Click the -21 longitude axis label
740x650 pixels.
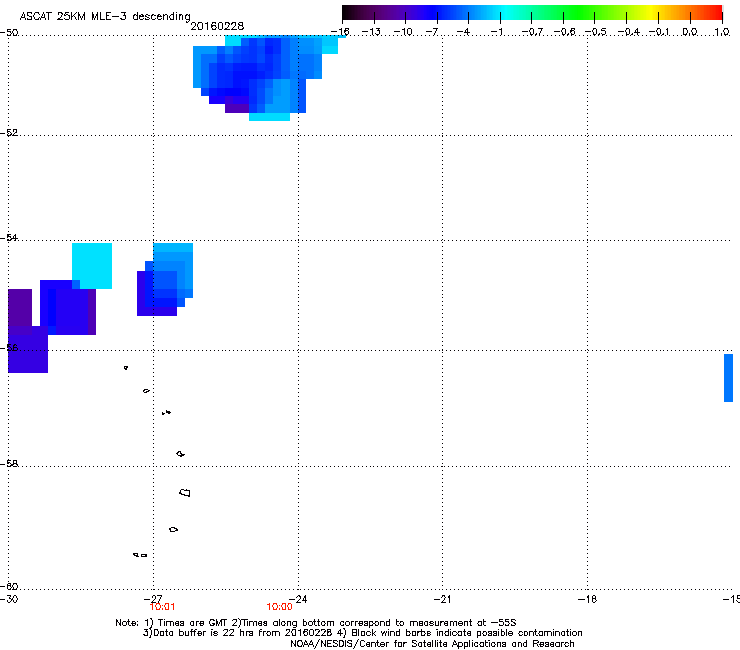pyautogui.click(x=442, y=599)
